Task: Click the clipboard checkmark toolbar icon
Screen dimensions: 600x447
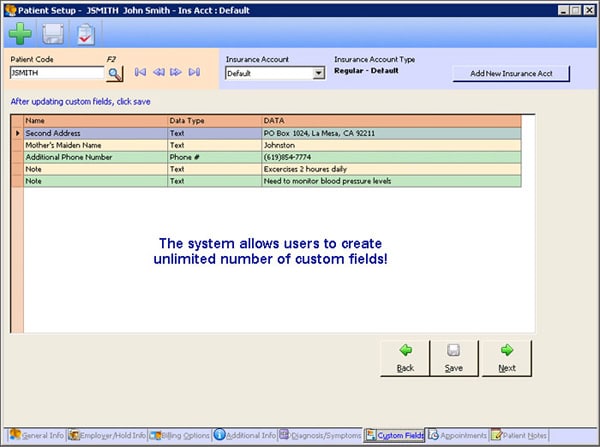Action: (86, 34)
